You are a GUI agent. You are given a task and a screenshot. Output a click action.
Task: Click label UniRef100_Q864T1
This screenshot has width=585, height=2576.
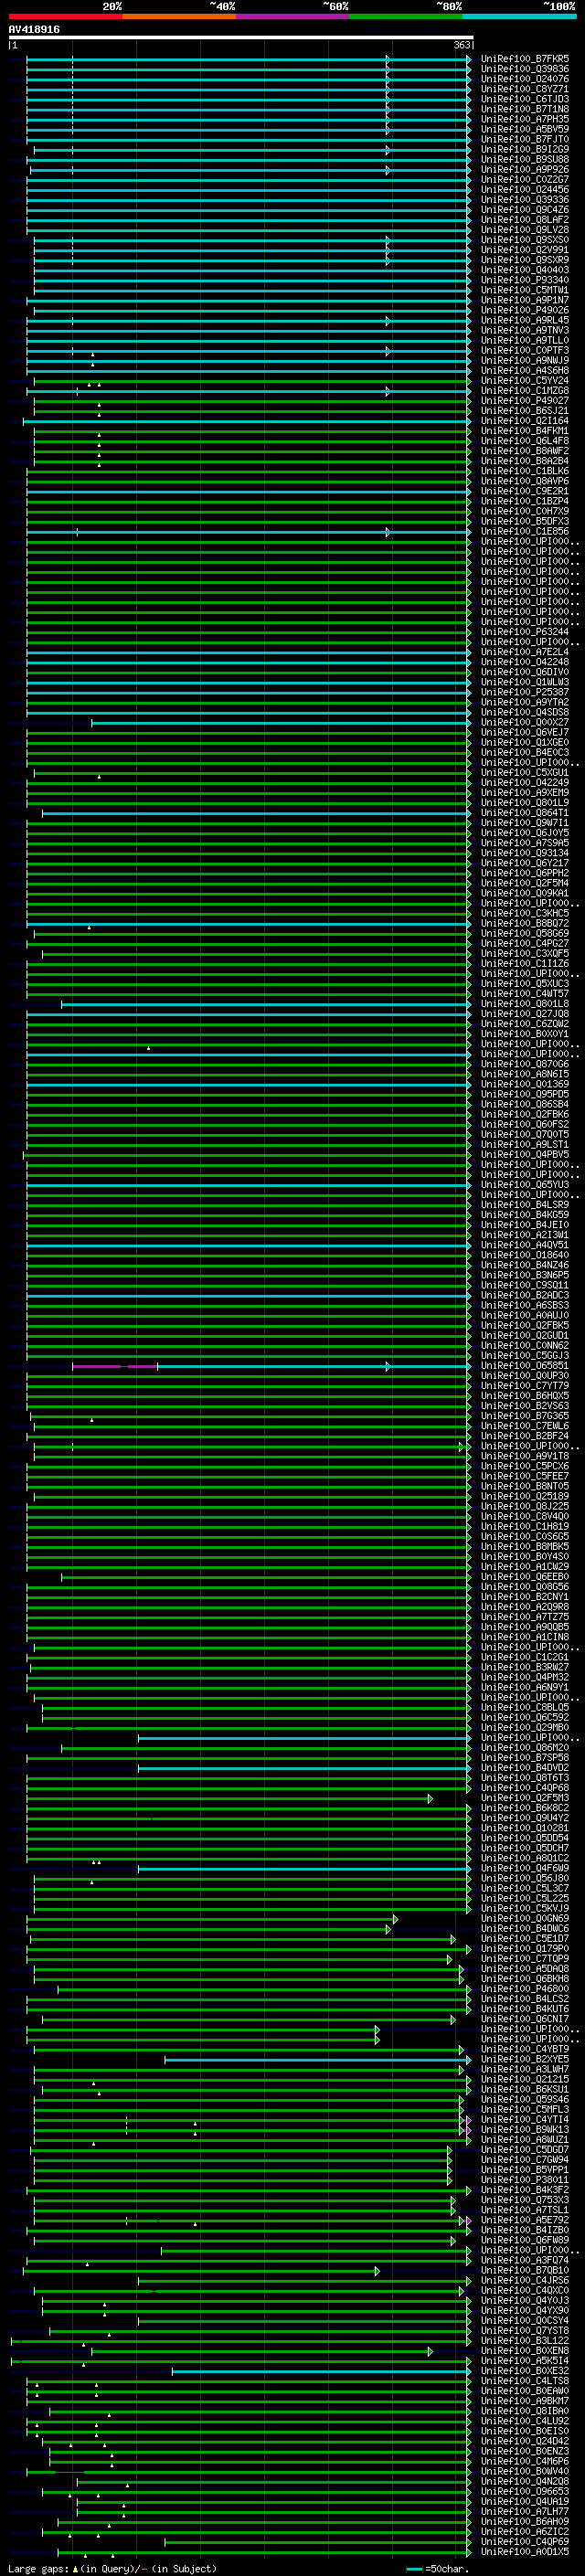(x=525, y=813)
